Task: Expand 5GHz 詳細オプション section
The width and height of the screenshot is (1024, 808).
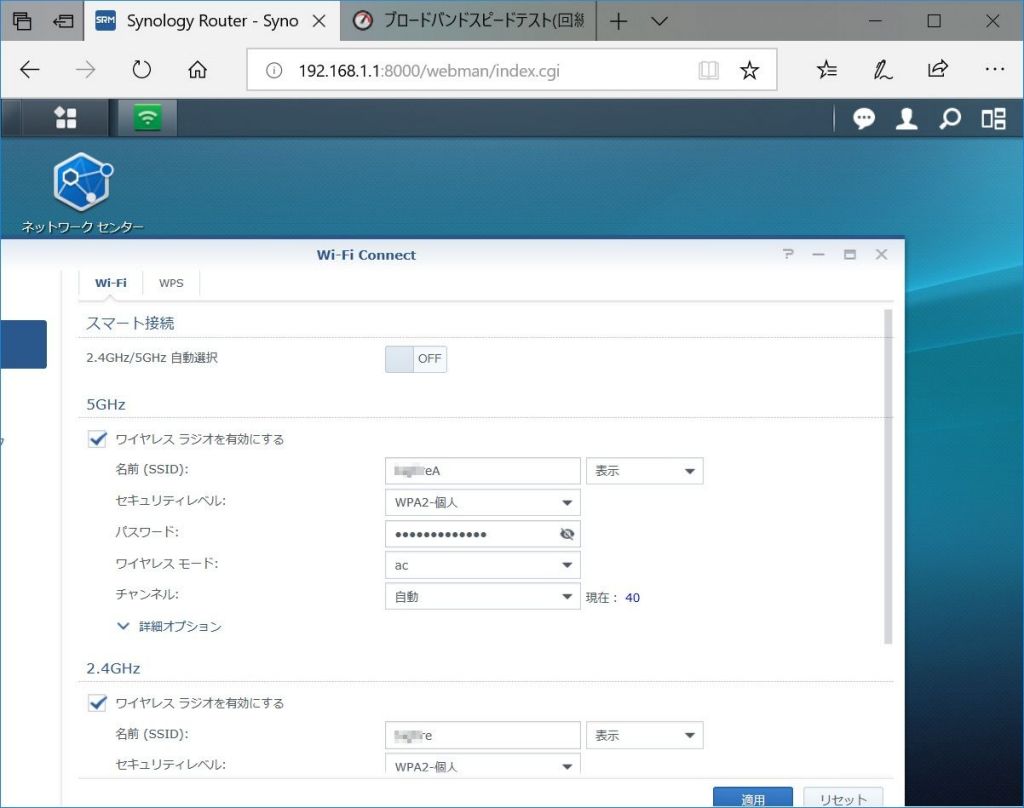Action: pyautogui.click(x=169, y=626)
